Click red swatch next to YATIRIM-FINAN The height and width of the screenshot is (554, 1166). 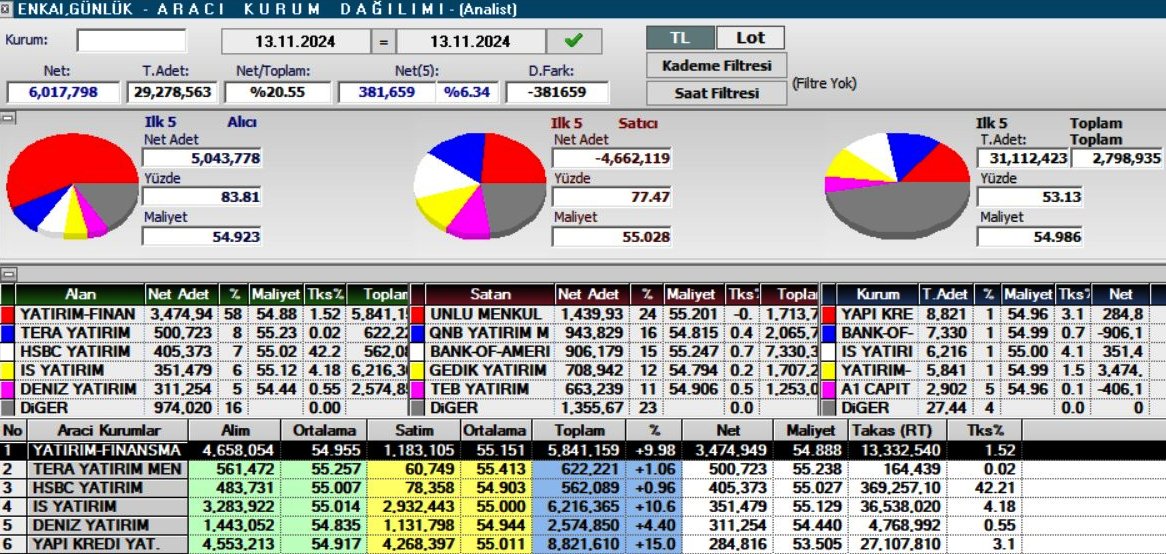pos(7,314)
